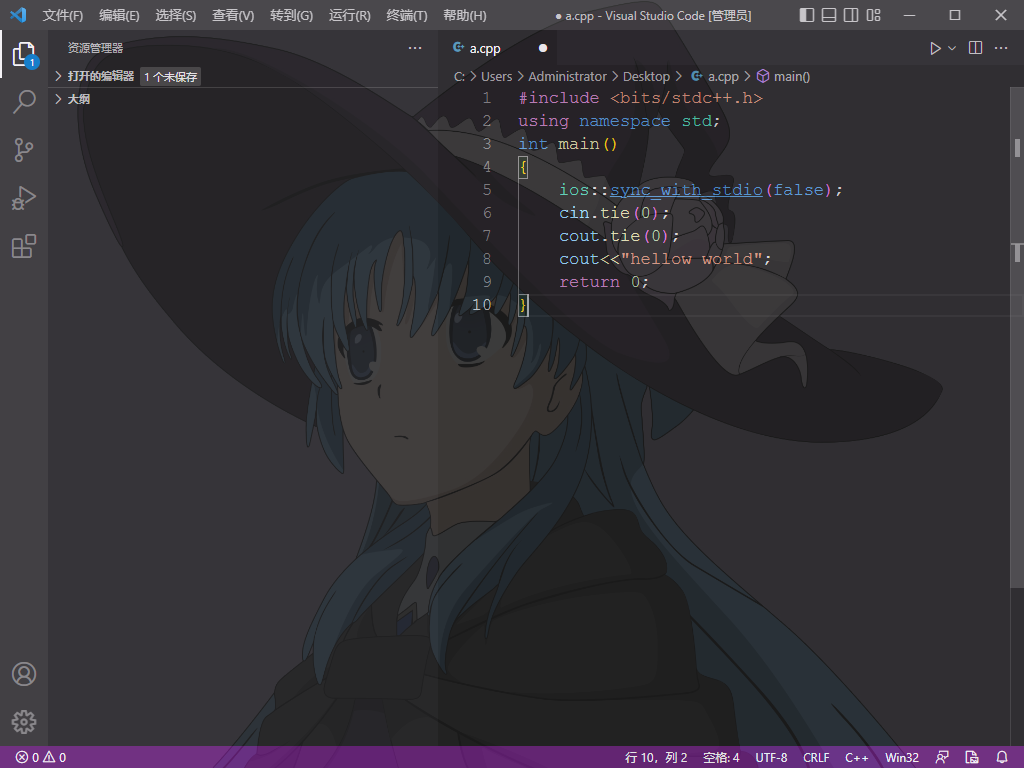The width and height of the screenshot is (1024, 768).
Task: Click the CRLF line ending indicator
Action: 816,758
